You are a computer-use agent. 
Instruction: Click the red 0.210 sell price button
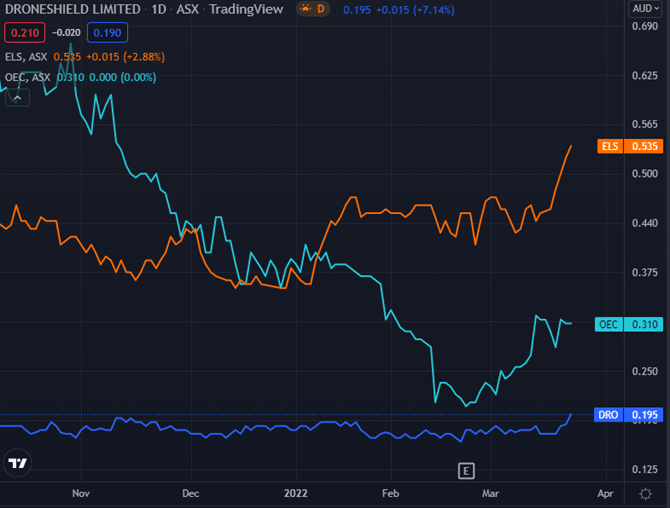tap(25, 33)
